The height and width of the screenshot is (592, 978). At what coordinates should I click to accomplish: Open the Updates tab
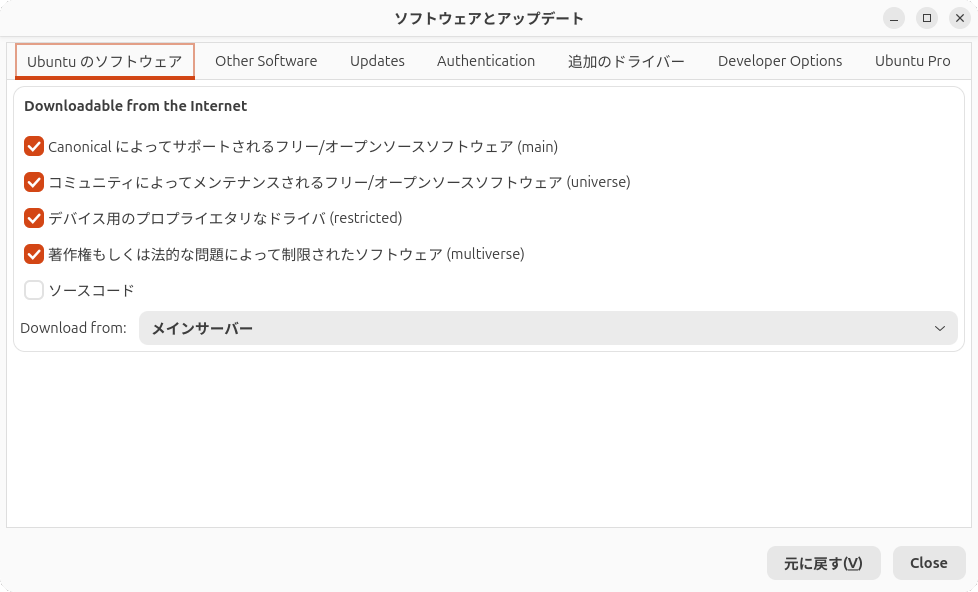pyautogui.click(x=377, y=61)
